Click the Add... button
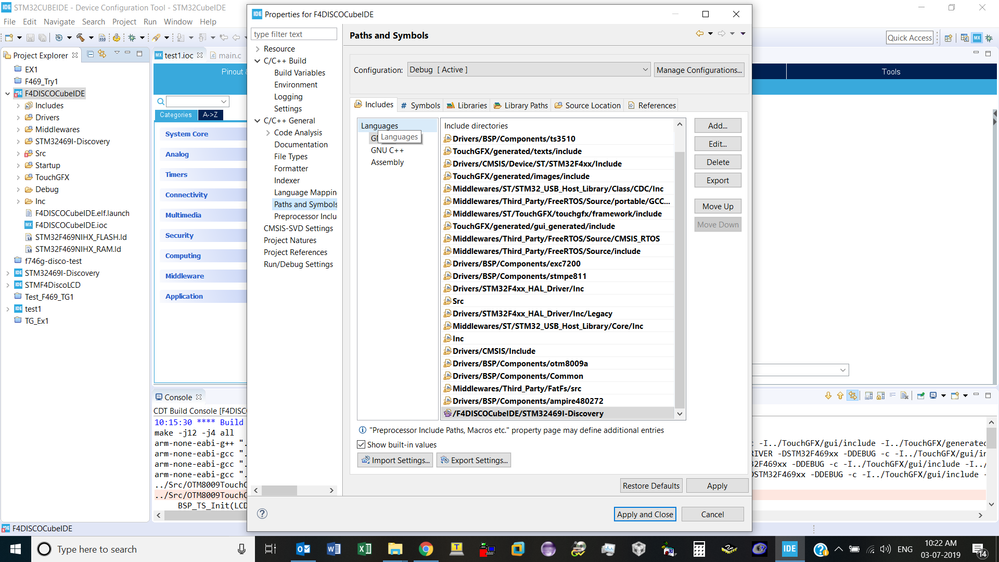 point(717,126)
